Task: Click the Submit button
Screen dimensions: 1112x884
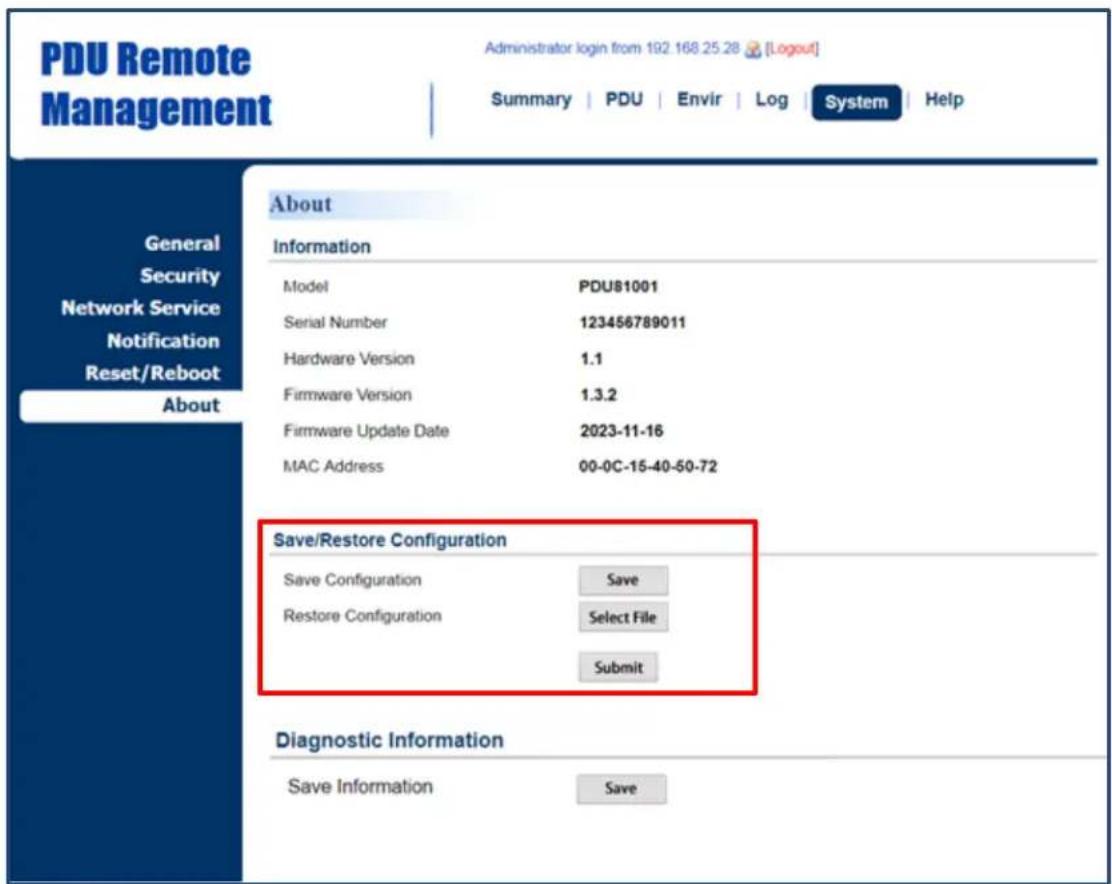Action: (x=618, y=667)
